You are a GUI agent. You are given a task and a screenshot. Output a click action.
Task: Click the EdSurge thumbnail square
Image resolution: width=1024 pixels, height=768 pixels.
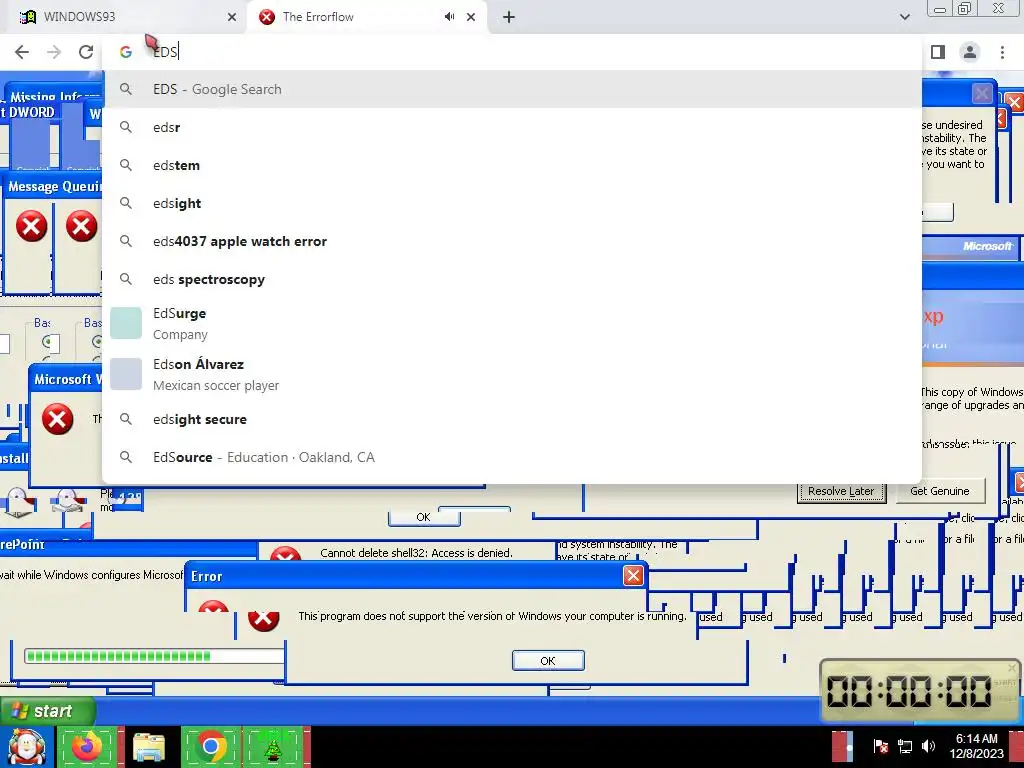(x=126, y=323)
